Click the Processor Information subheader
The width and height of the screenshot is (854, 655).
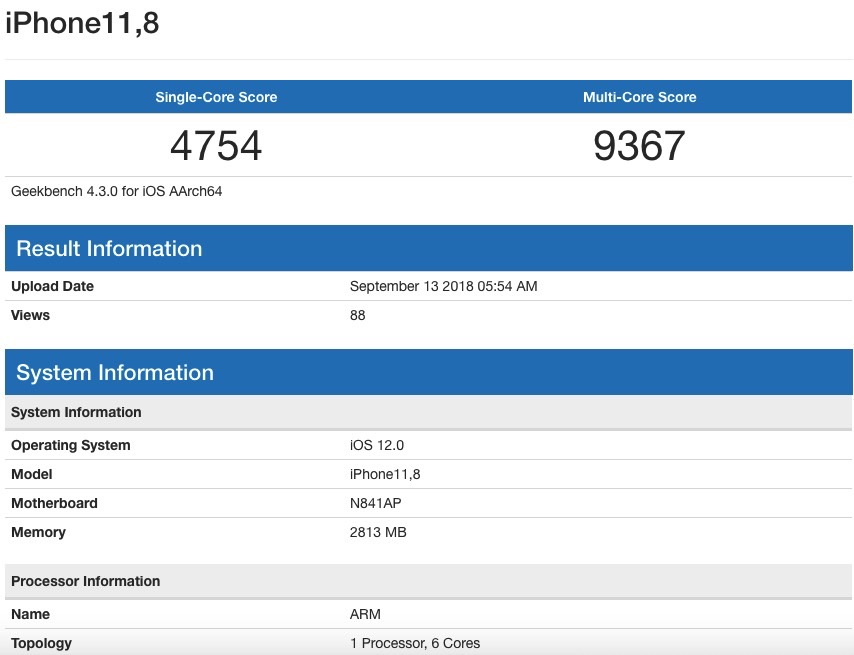coord(429,581)
